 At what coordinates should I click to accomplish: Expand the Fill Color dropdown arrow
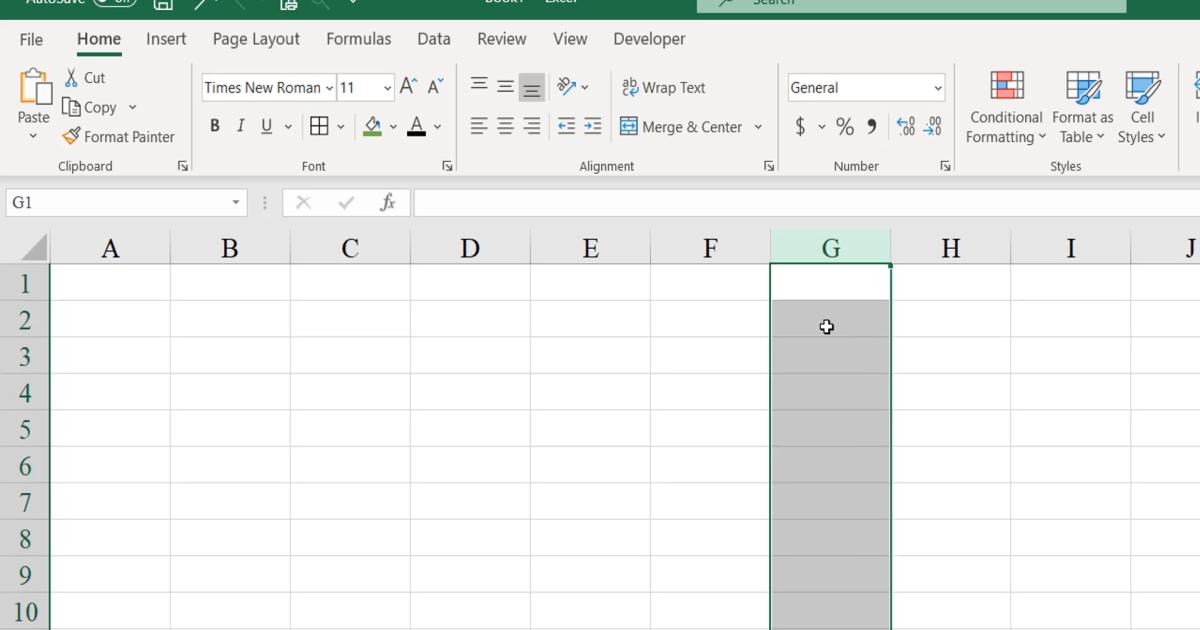click(x=393, y=126)
